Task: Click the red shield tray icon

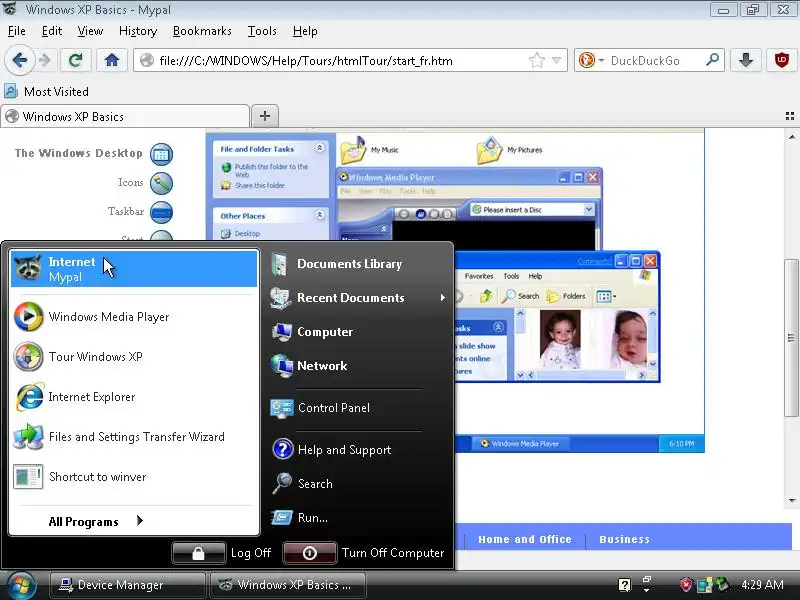Action: point(686,585)
